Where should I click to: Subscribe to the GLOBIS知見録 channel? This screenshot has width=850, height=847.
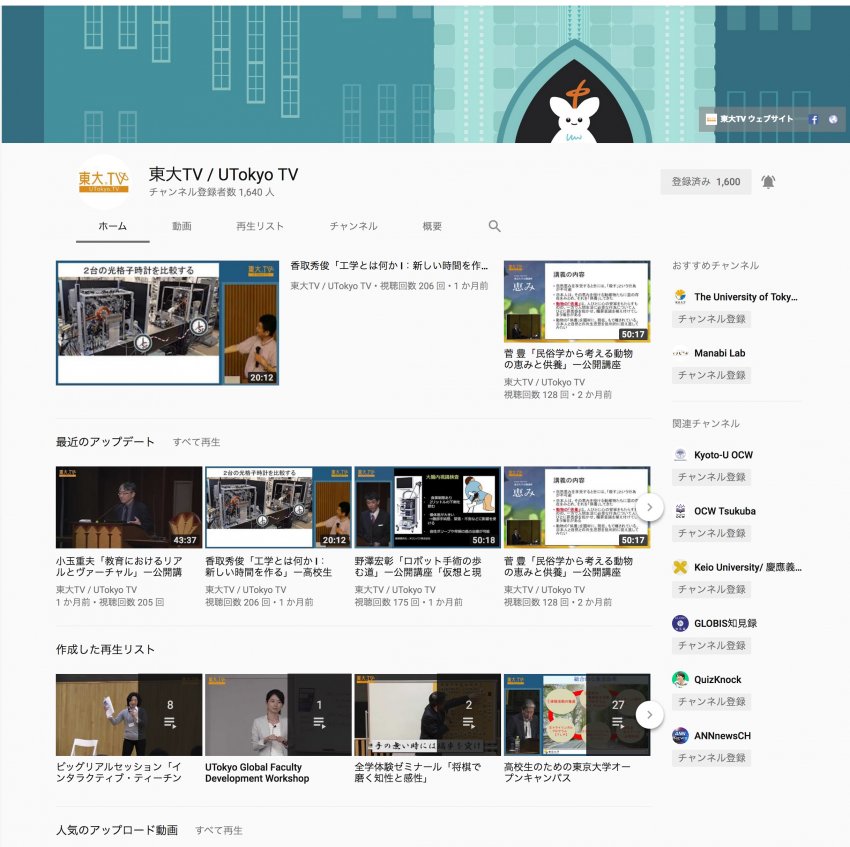click(x=711, y=645)
